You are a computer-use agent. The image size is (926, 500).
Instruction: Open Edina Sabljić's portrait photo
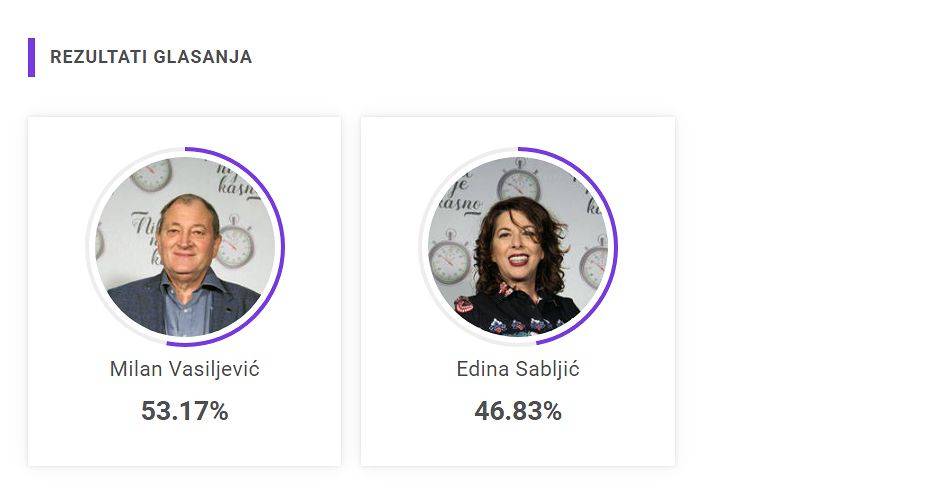coord(519,246)
